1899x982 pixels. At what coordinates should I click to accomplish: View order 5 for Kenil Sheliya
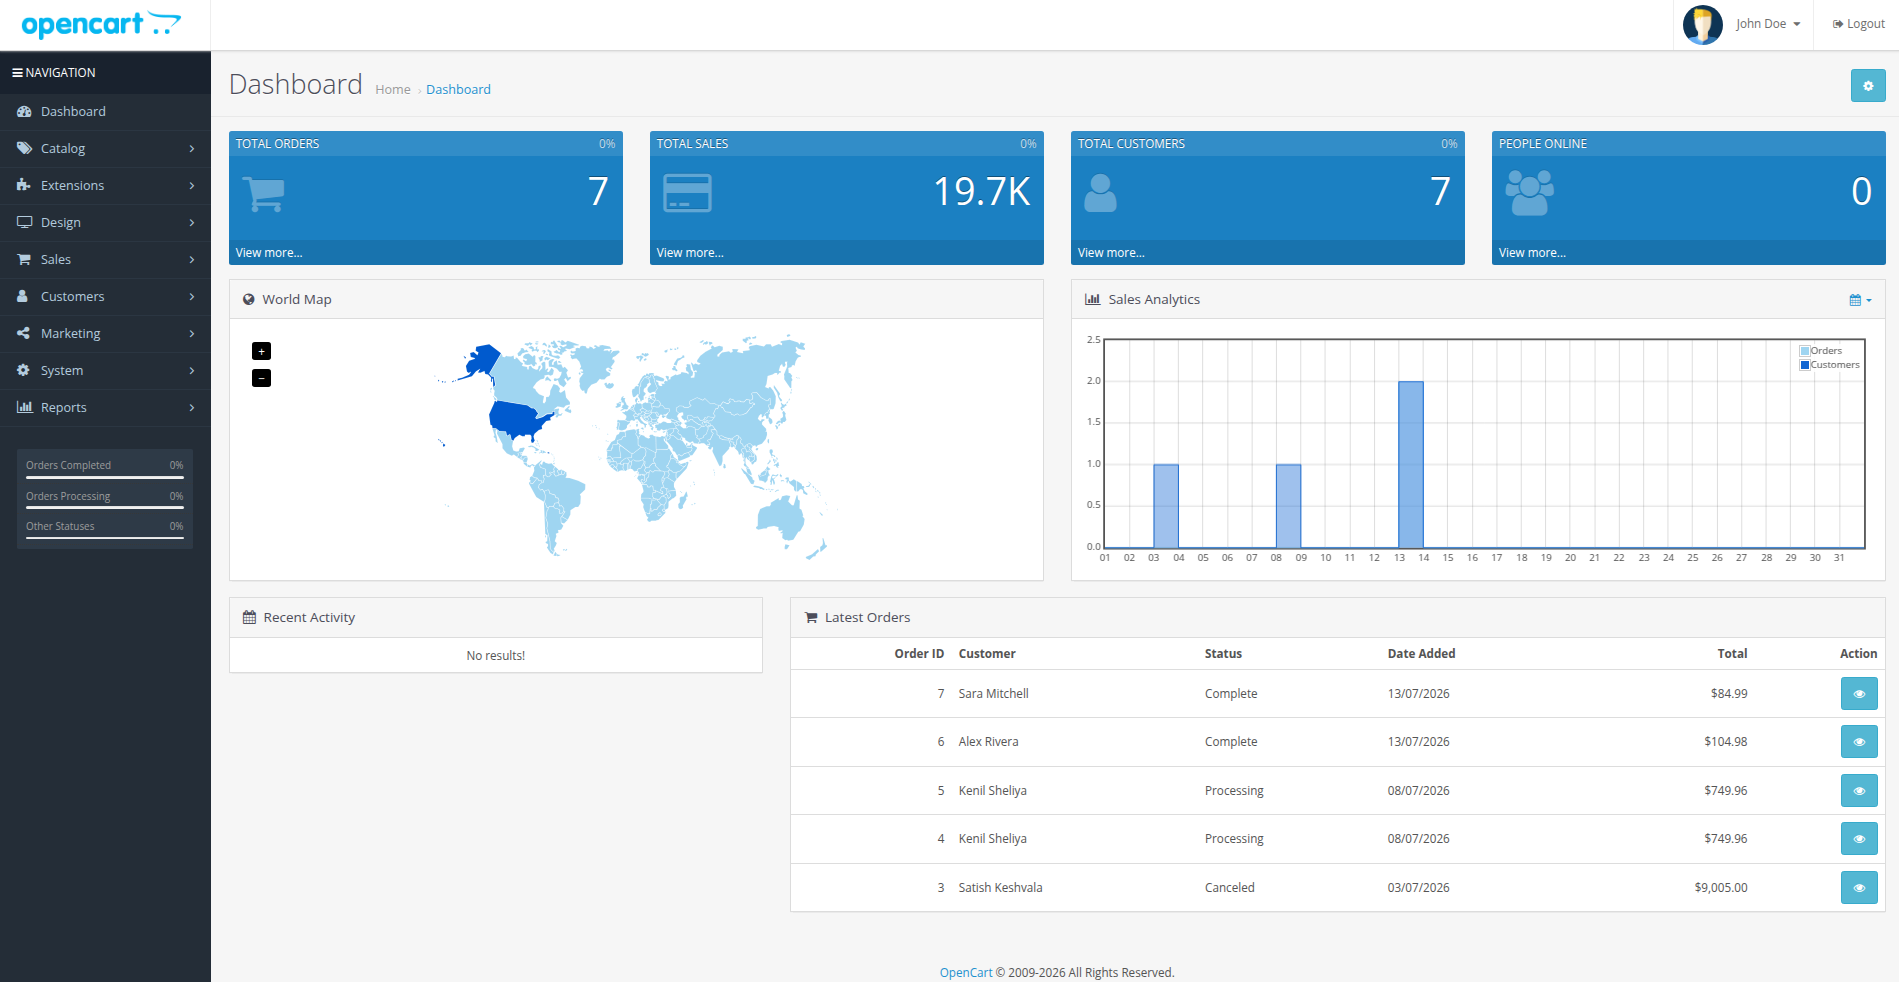click(1859, 791)
